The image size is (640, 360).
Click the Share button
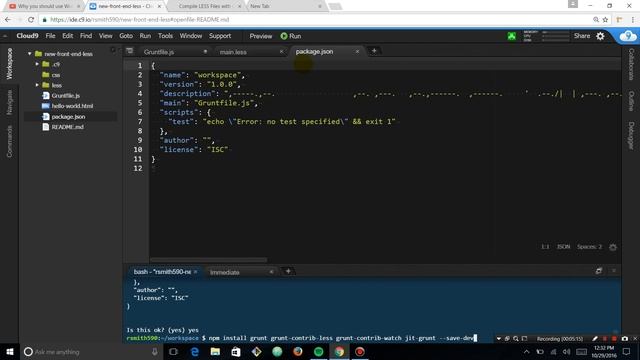click(x=582, y=36)
